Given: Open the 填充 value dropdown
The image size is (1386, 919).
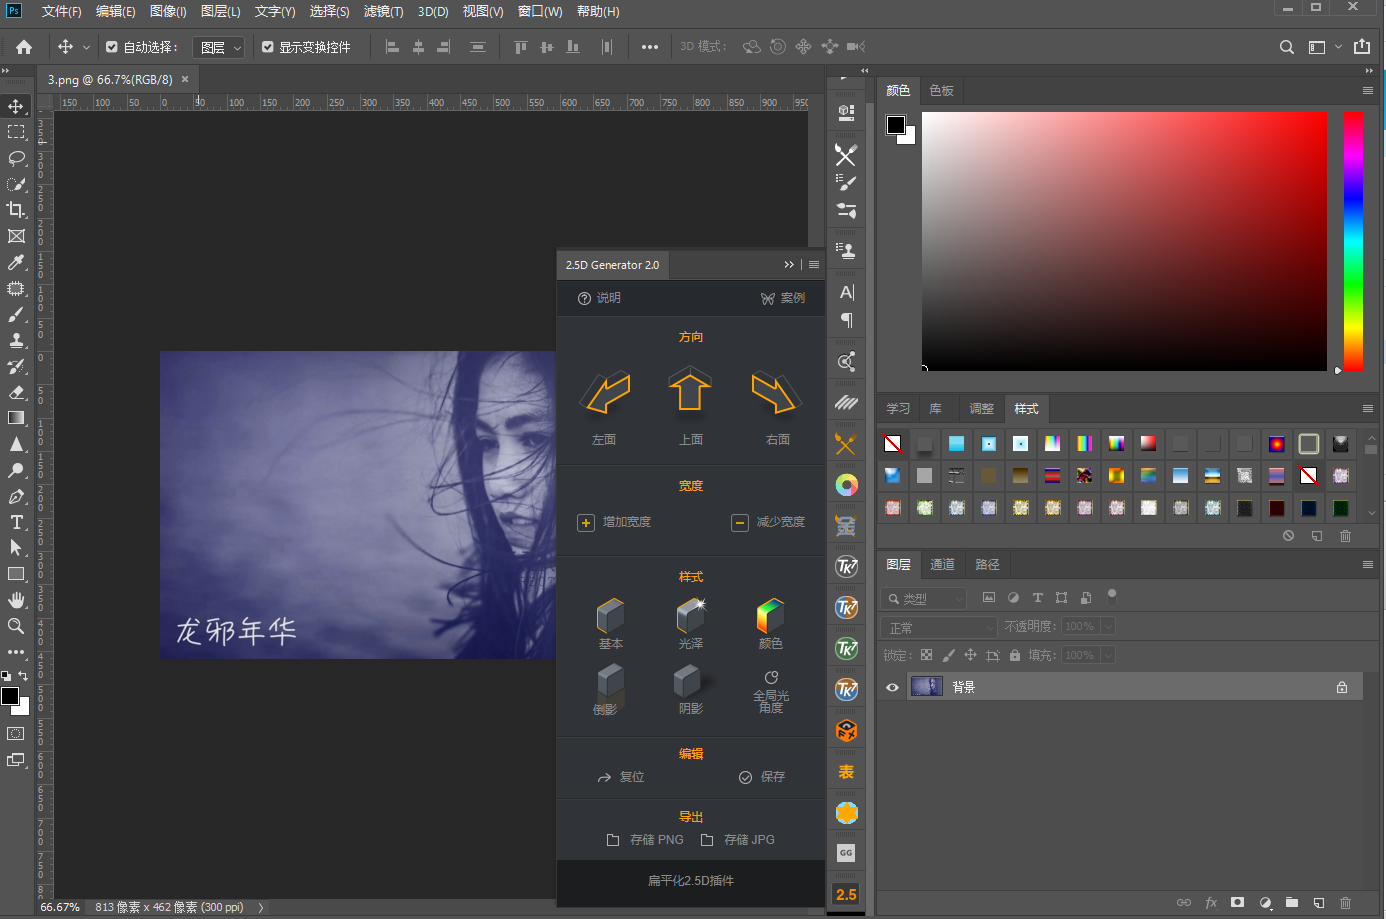Looking at the screenshot, I should tap(1108, 655).
